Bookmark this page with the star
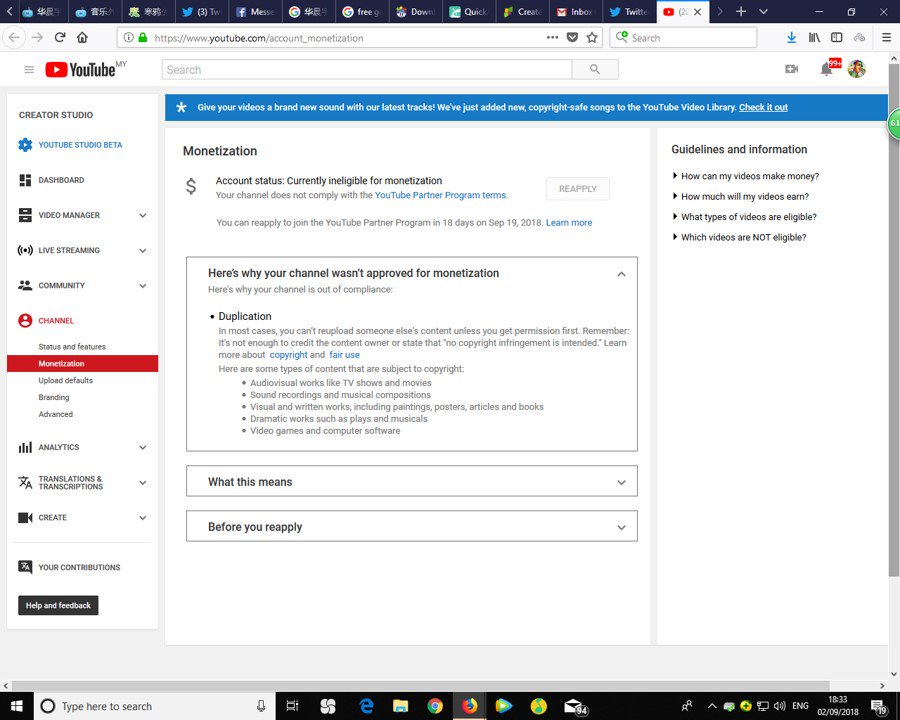900x720 pixels. click(592, 37)
